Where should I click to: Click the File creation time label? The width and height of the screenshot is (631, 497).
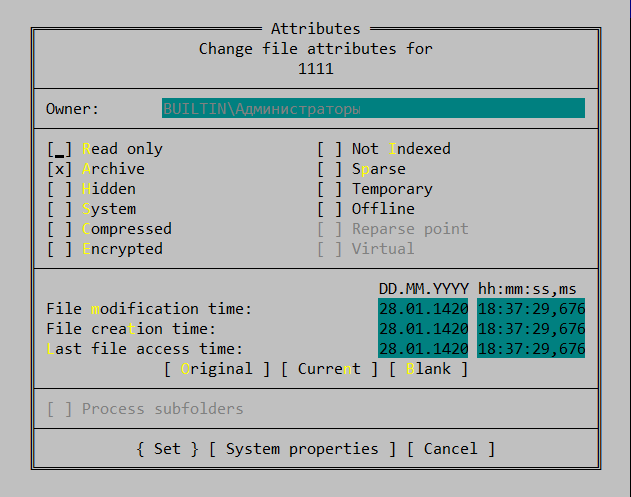(131, 329)
